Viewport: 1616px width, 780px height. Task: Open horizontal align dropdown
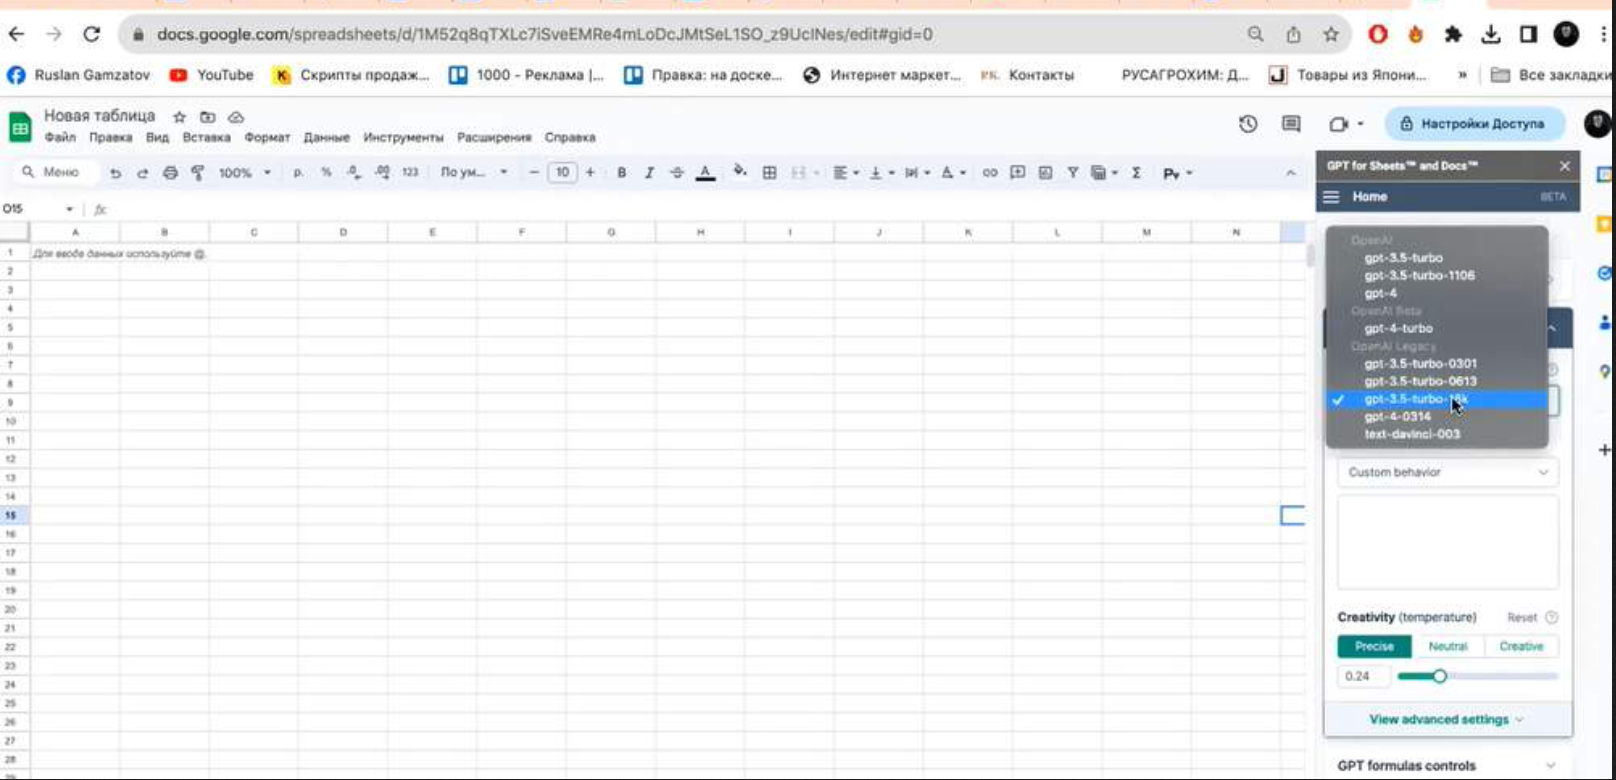tap(846, 173)
